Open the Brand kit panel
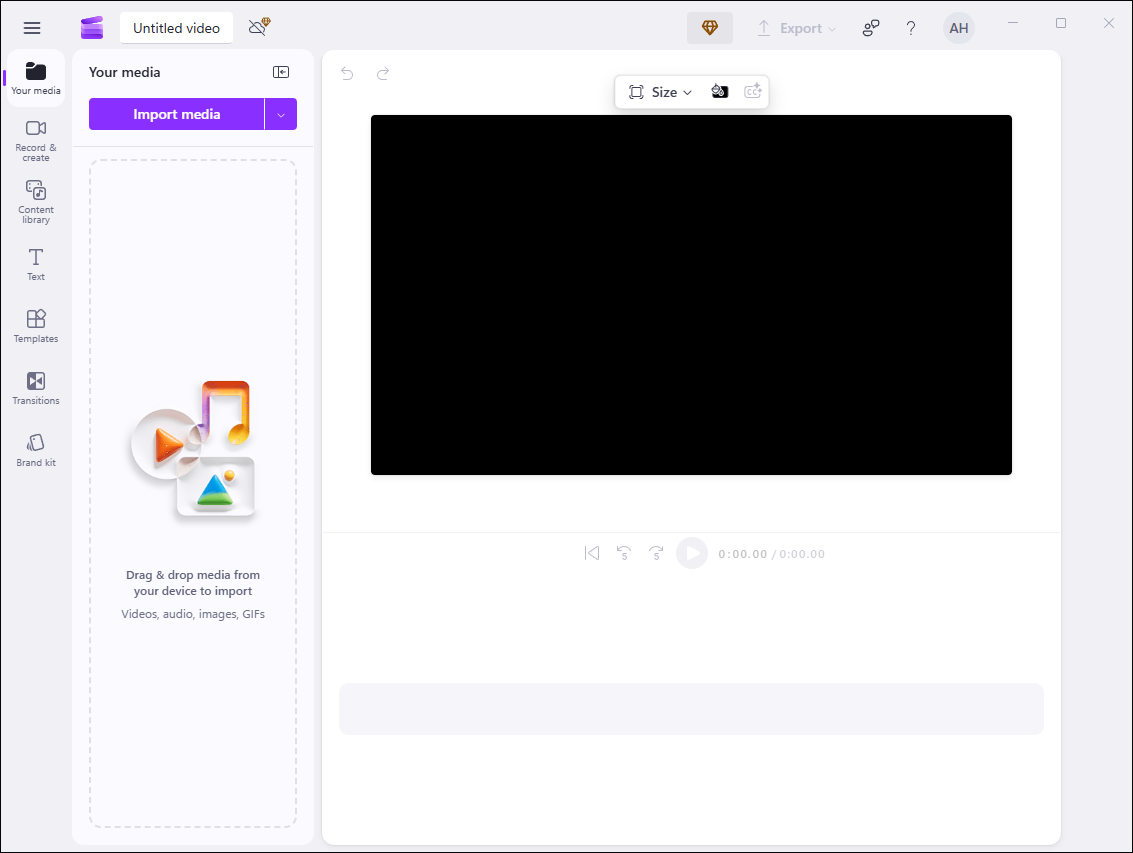Viewport: 1133px width, 853px height. [x=35, y=448]
